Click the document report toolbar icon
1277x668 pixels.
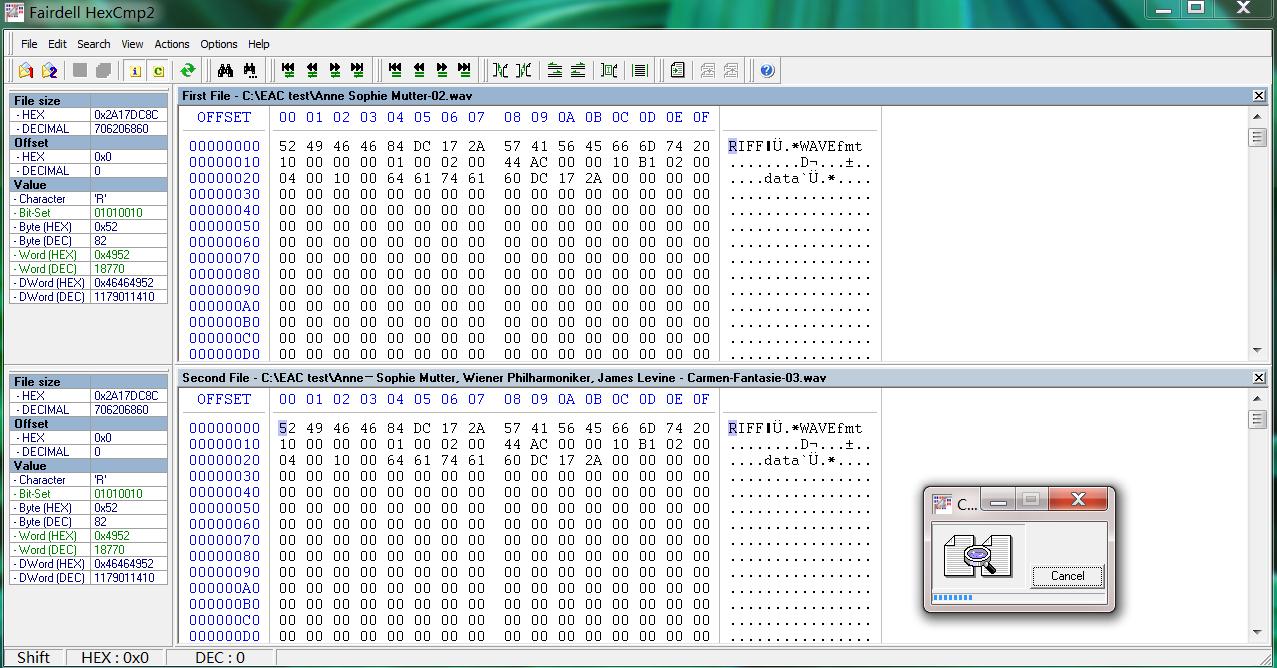pos(677,70)
